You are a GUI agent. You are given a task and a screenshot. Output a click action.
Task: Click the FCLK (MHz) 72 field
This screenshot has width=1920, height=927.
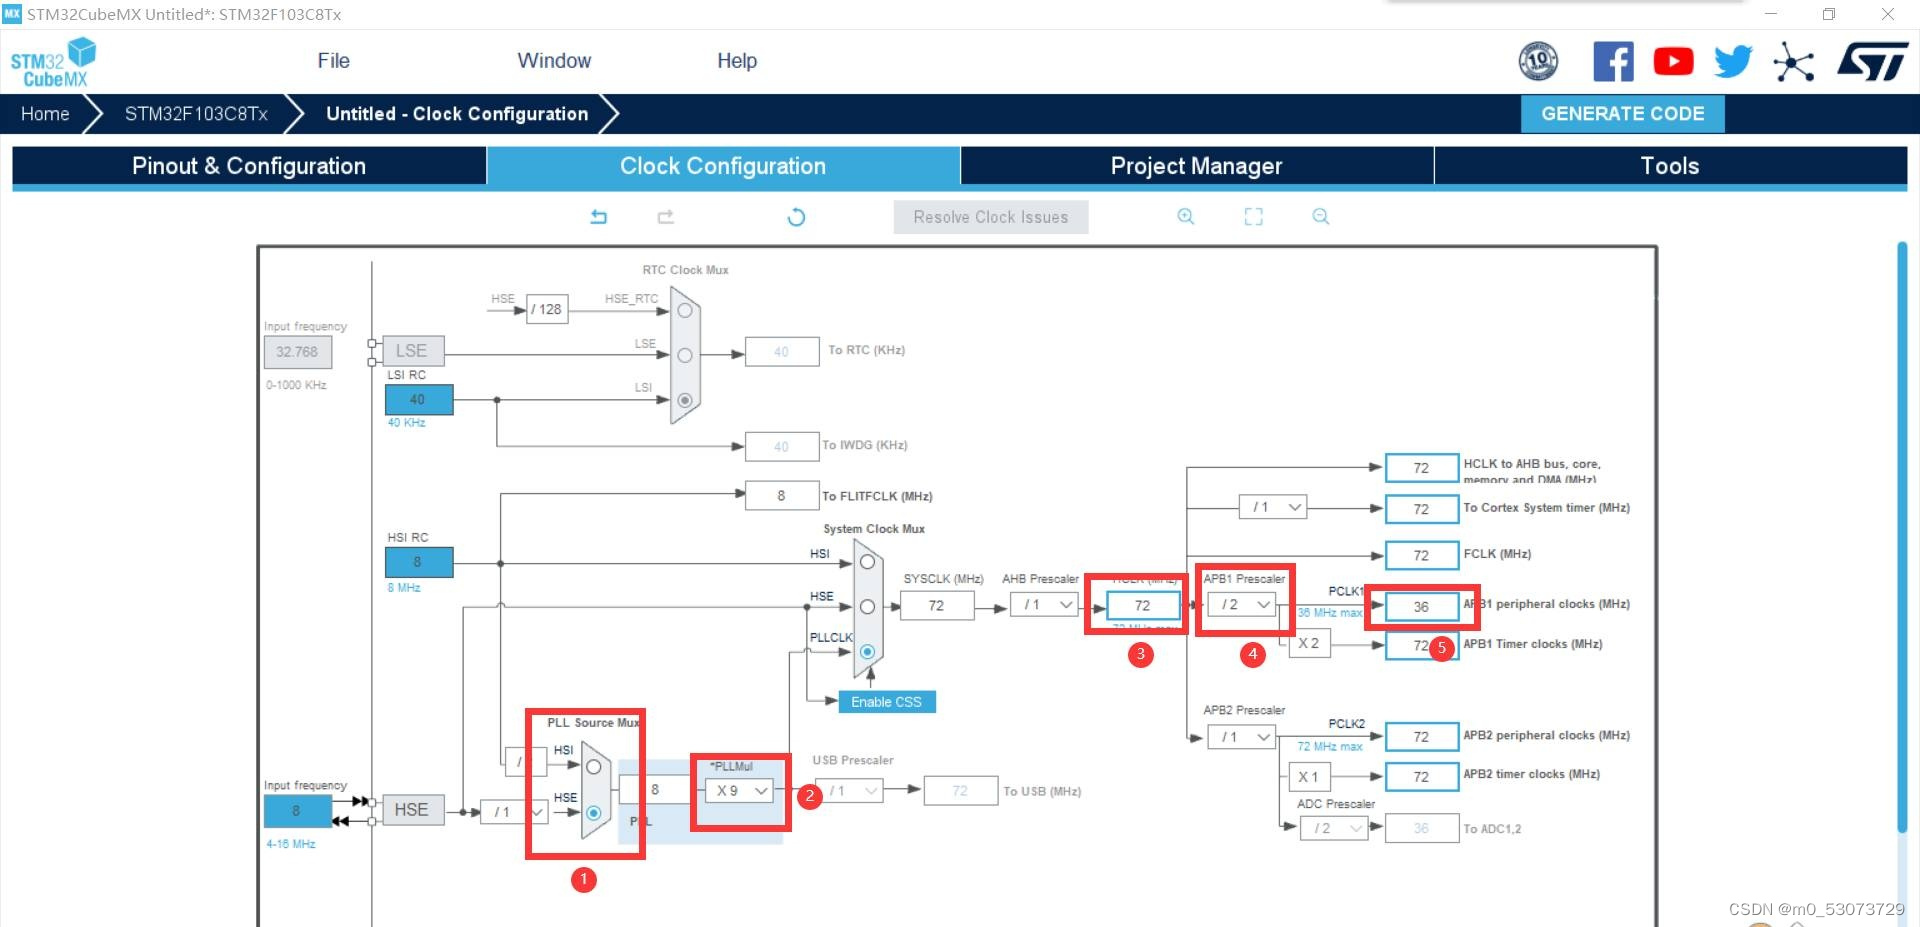(x=1422, y=555)
